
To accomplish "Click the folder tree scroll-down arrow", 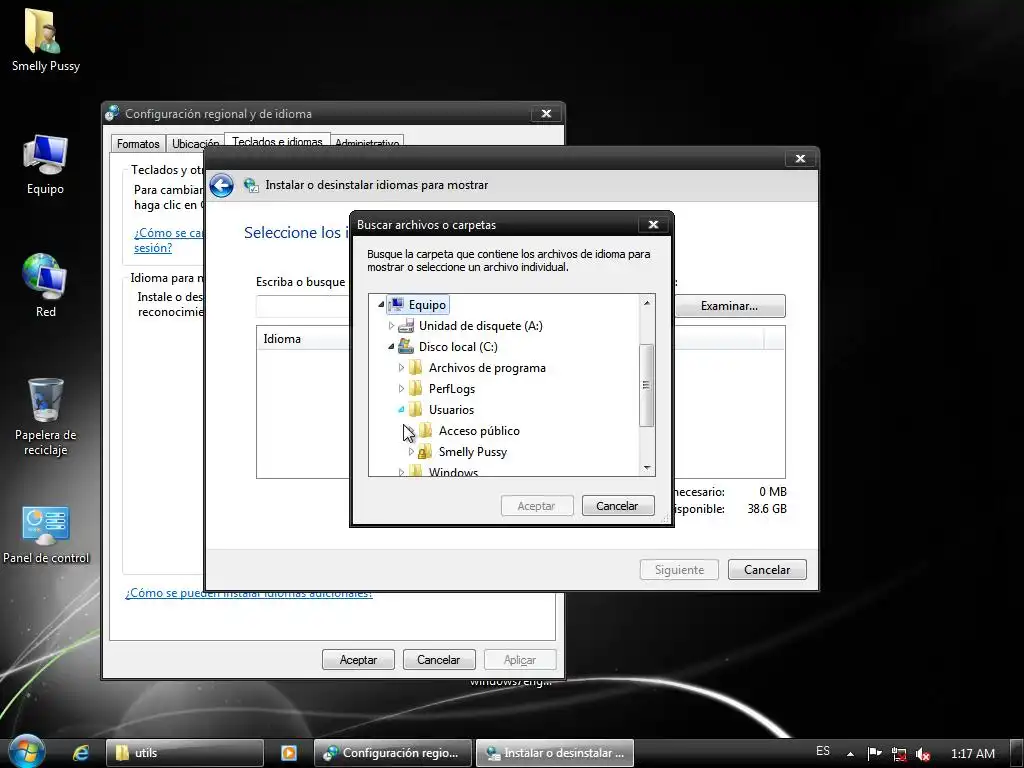I will (647, 468).
